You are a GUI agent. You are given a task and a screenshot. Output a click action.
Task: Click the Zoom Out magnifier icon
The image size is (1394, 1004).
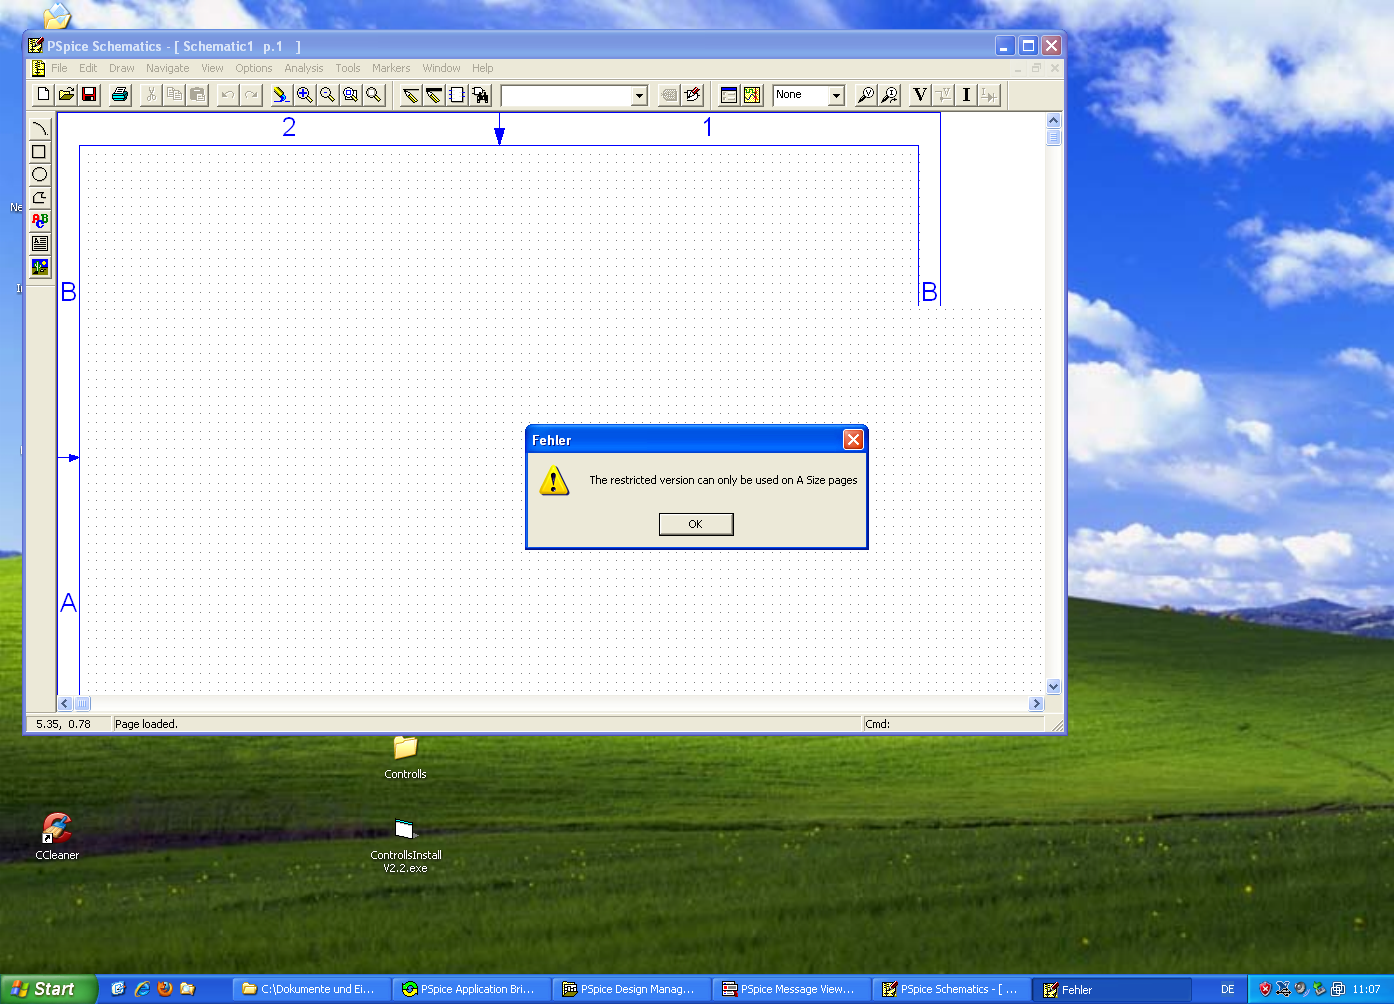327,95
